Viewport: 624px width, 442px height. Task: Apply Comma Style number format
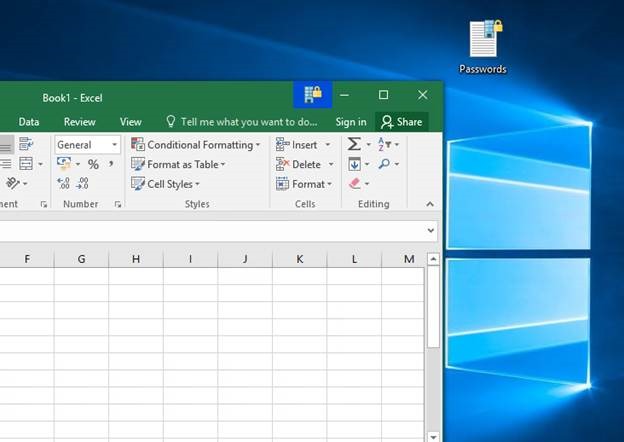coord(109,164)
